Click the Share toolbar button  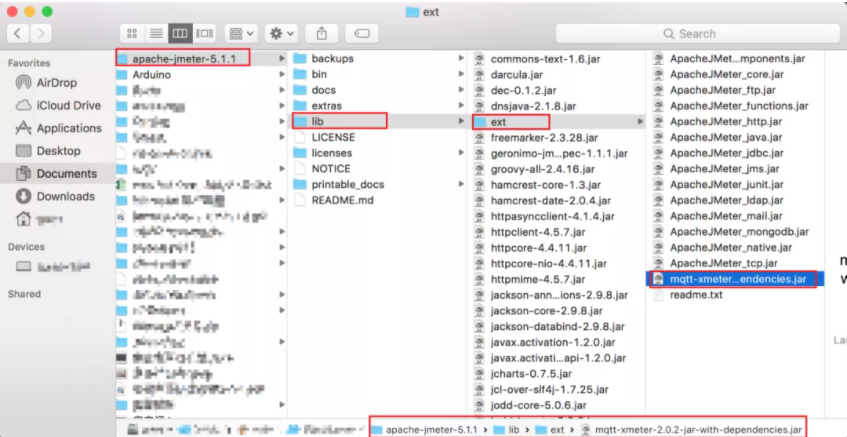tap(321, 33)
